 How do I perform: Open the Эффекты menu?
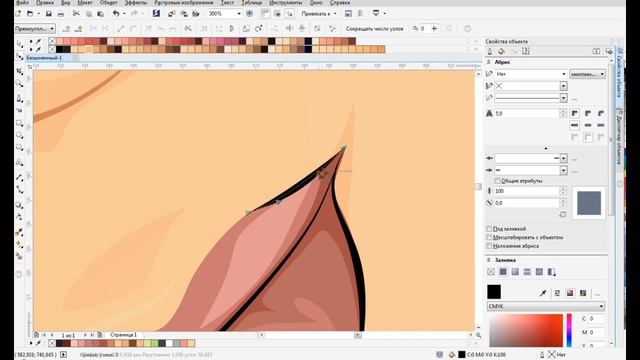136,3
